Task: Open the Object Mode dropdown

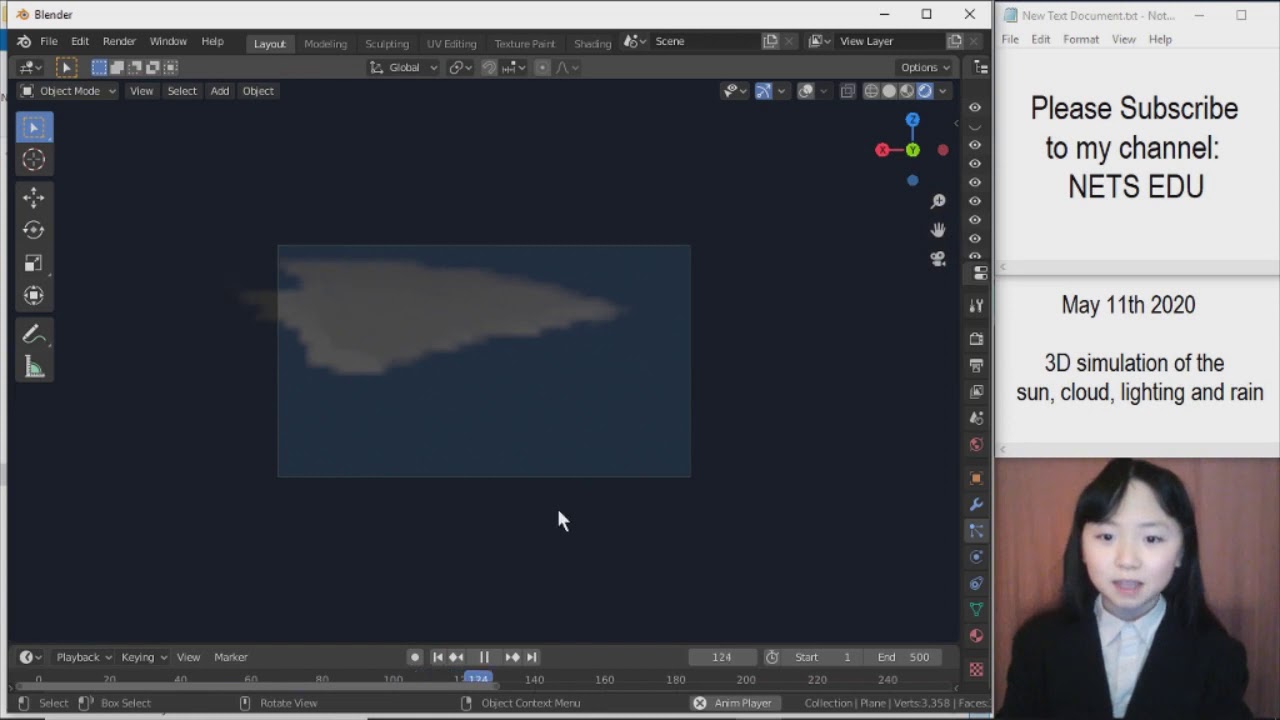Action: pos(68,91)
